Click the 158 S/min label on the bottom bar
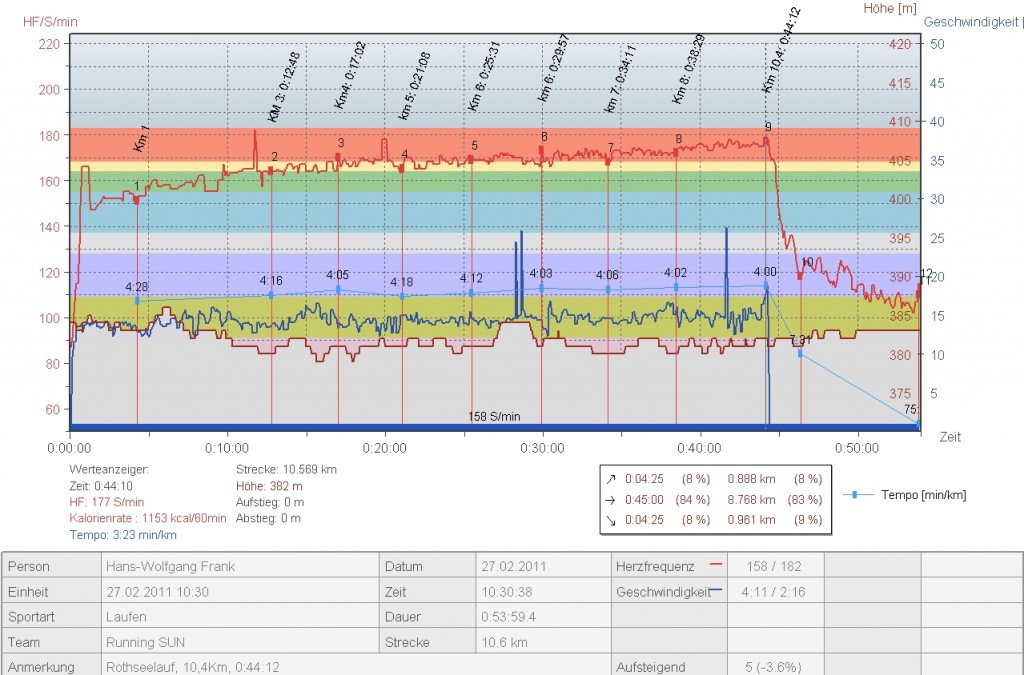1024x675 pixels. (x=494, y=416)
